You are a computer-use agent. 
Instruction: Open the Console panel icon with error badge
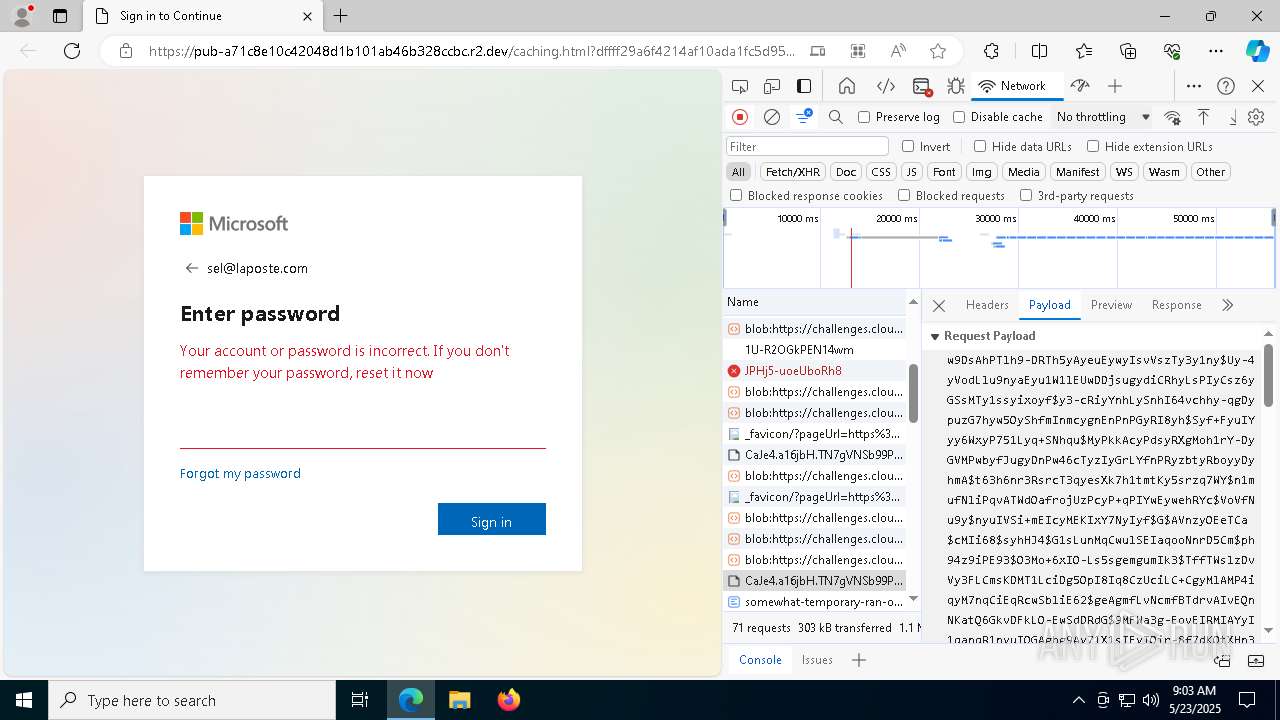pos(923,87)
